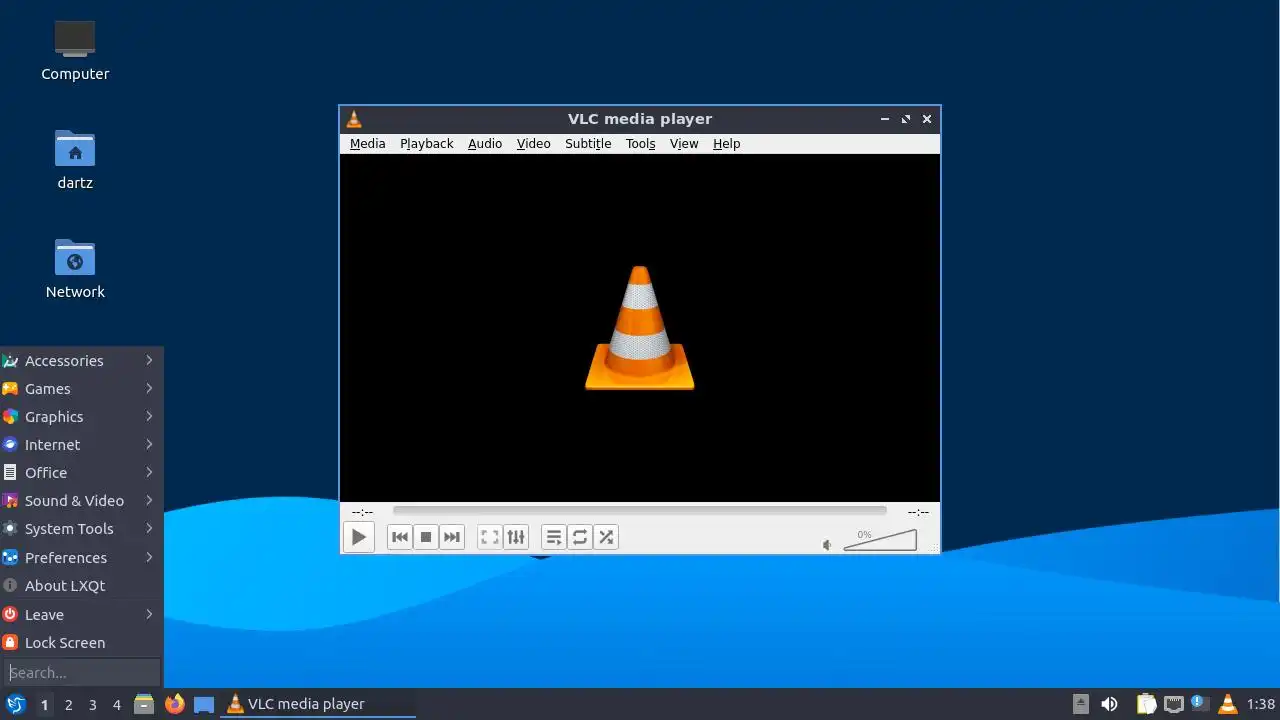Image resolution: width=1280 pixels, height=720 pixels.
Task: Click show desktop taskbar icon
Action: [204, 704]
